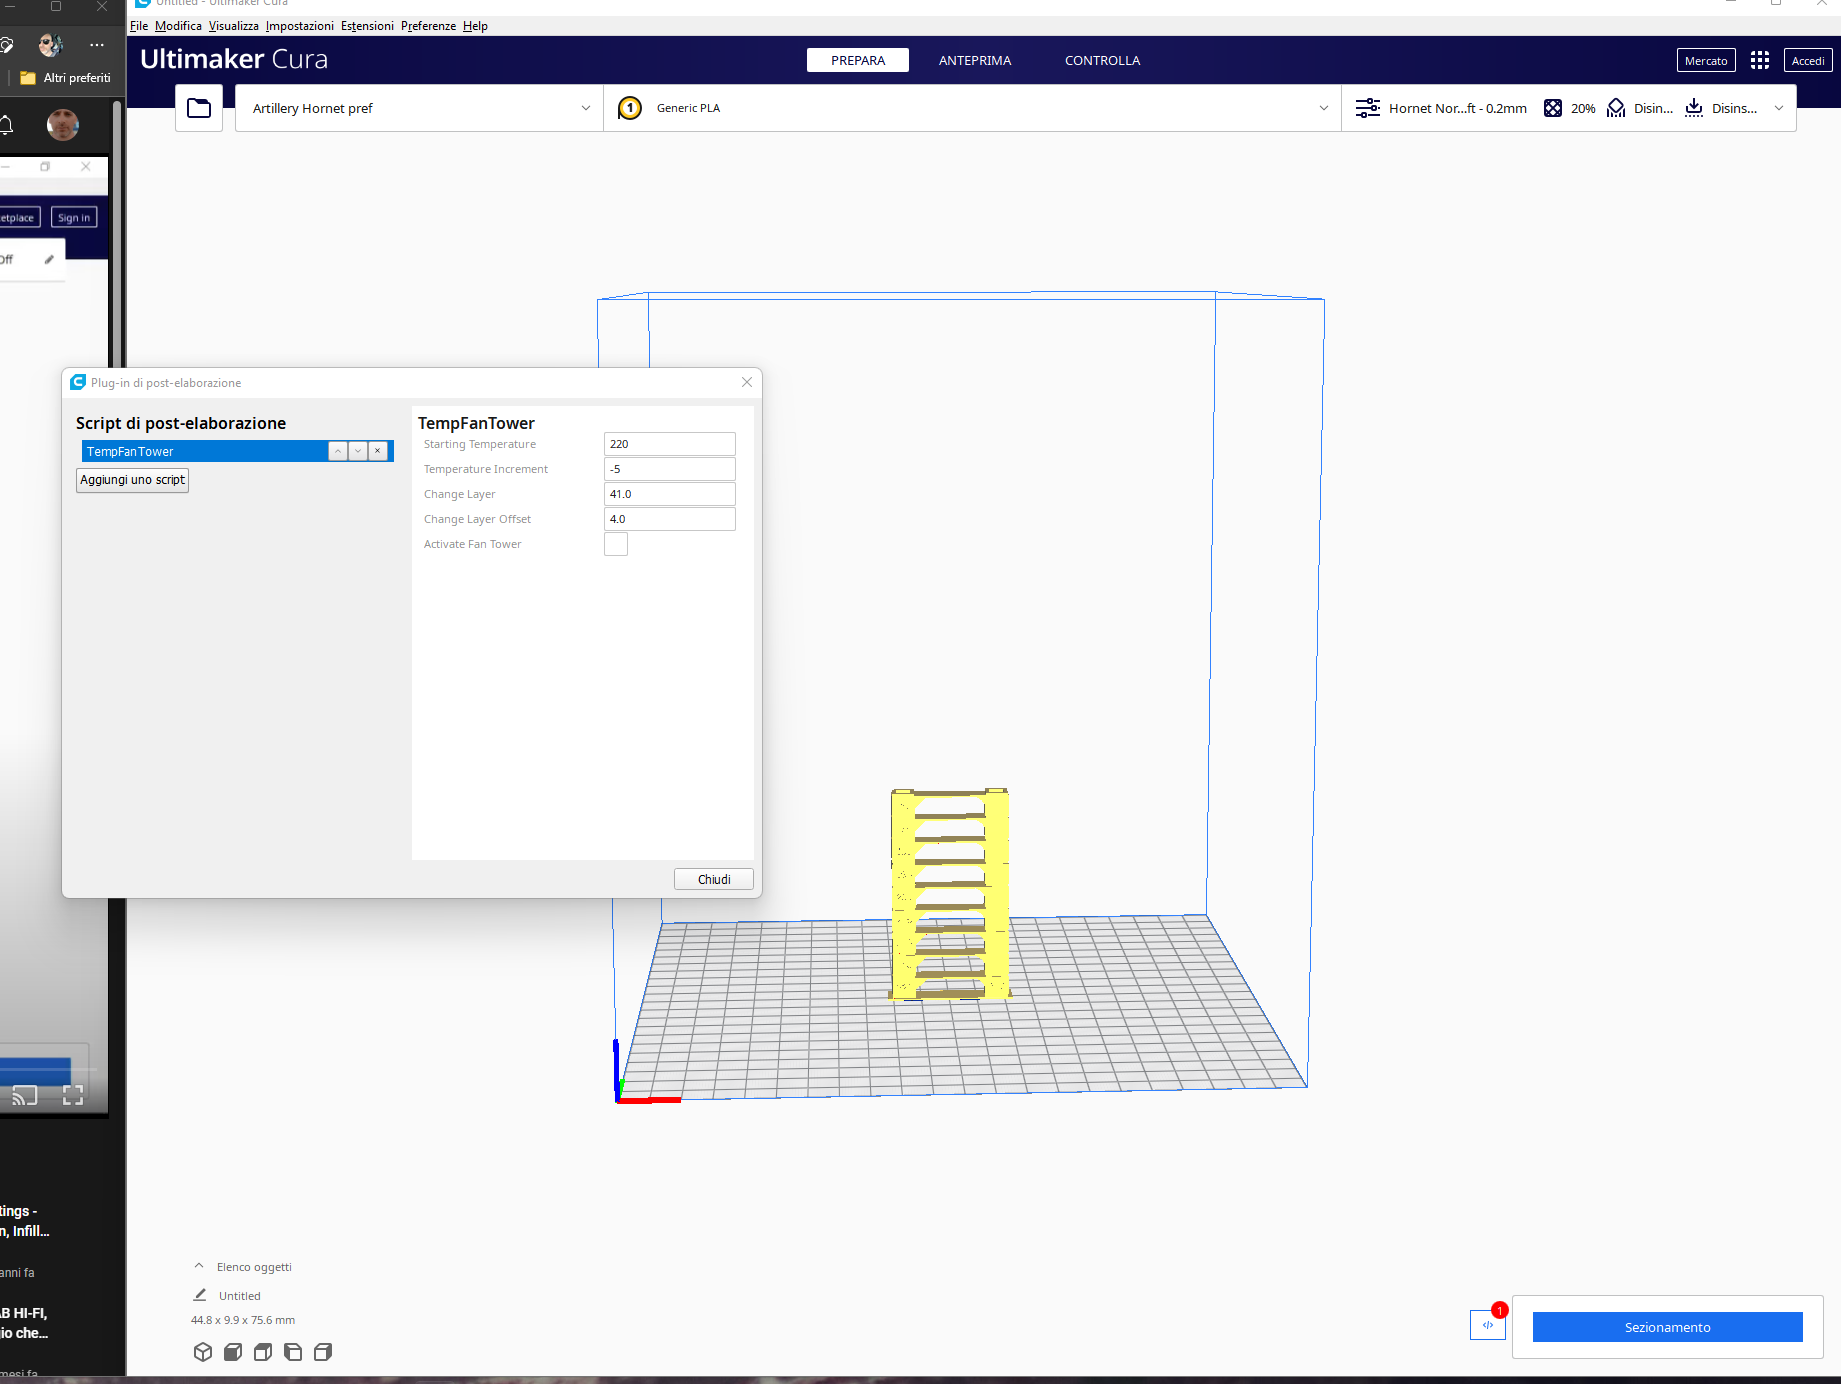Switch to the CONTROLLA stage tab
Image resolution: width=1841 pixels, height=1384 pixels.
pyautogui.click(x=1102, y=60)
